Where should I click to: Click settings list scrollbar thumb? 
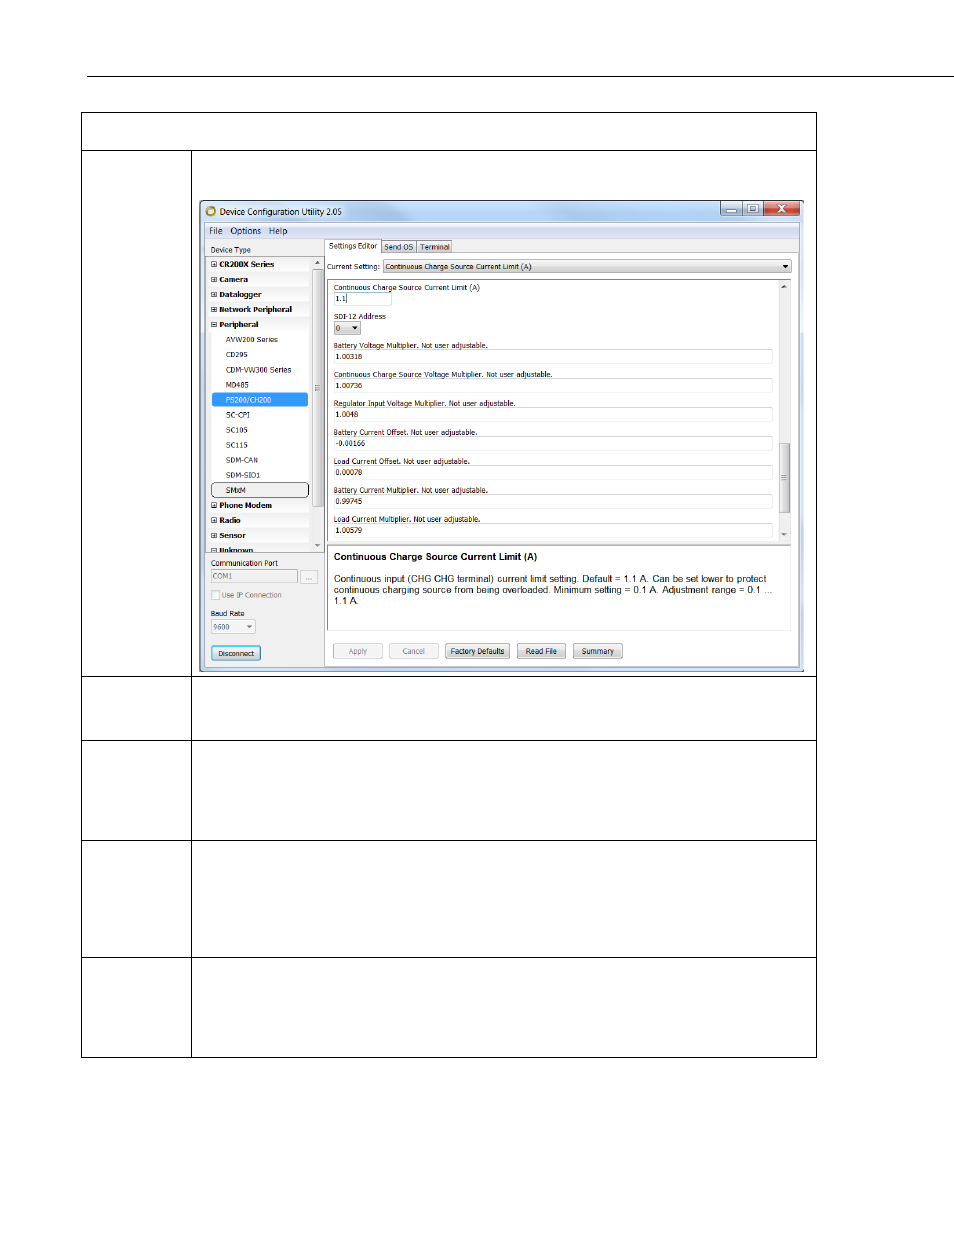click(x=784, y=477)
